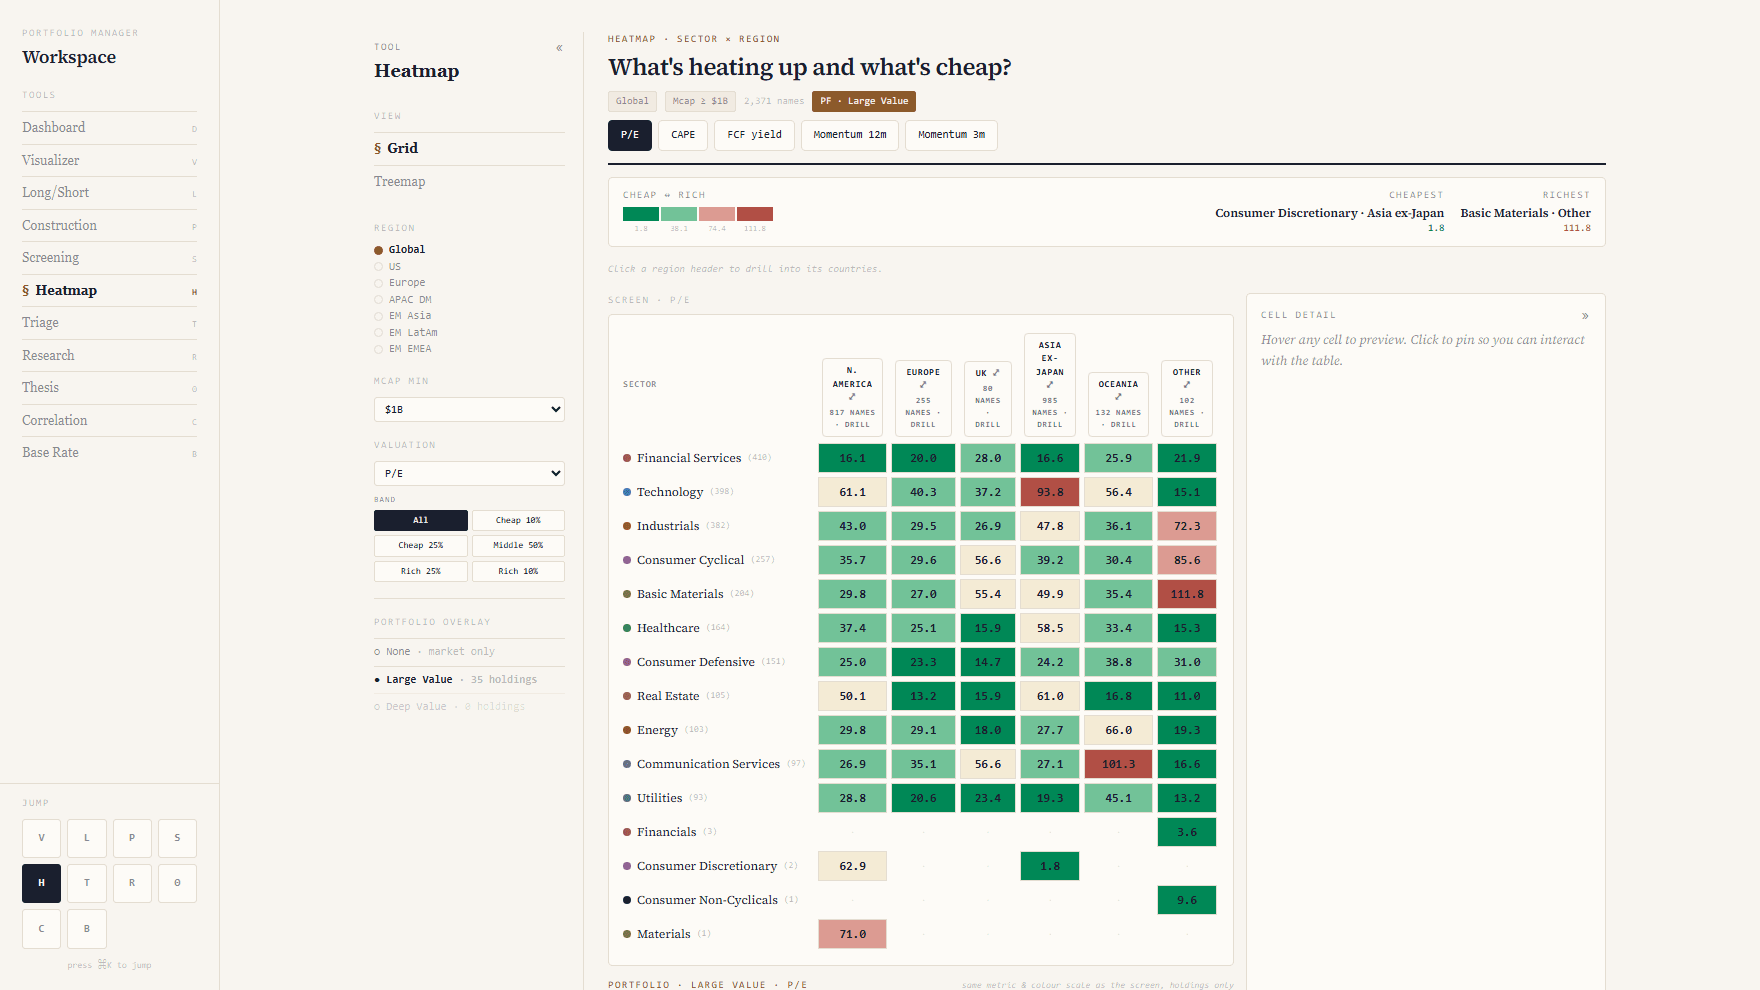This screenshot has height=990, width=1760.
Task: Drill into Oceania region header
Action: pos(1118,403)
